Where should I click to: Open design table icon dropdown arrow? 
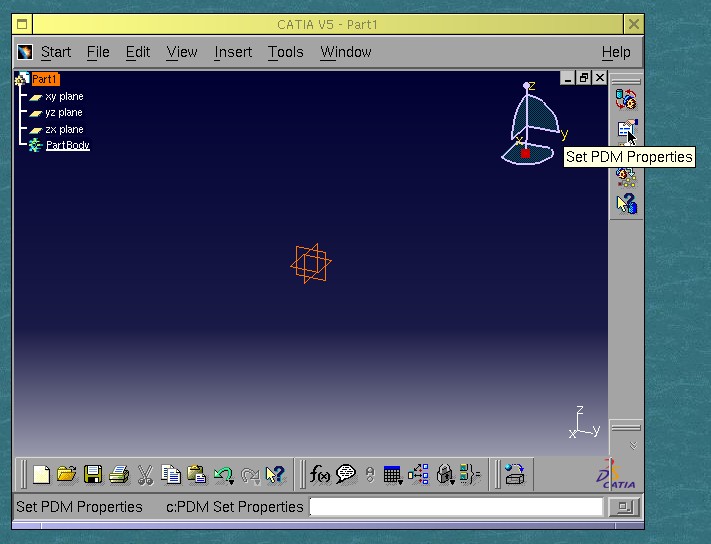tap(400, 482)
